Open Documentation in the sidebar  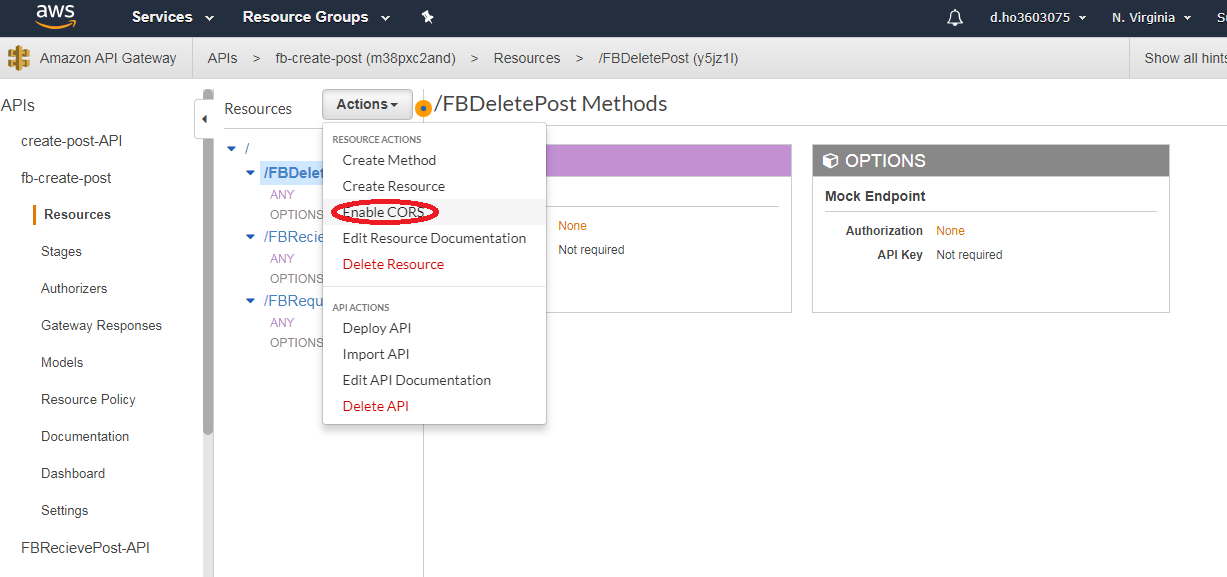tap(85, 436)
